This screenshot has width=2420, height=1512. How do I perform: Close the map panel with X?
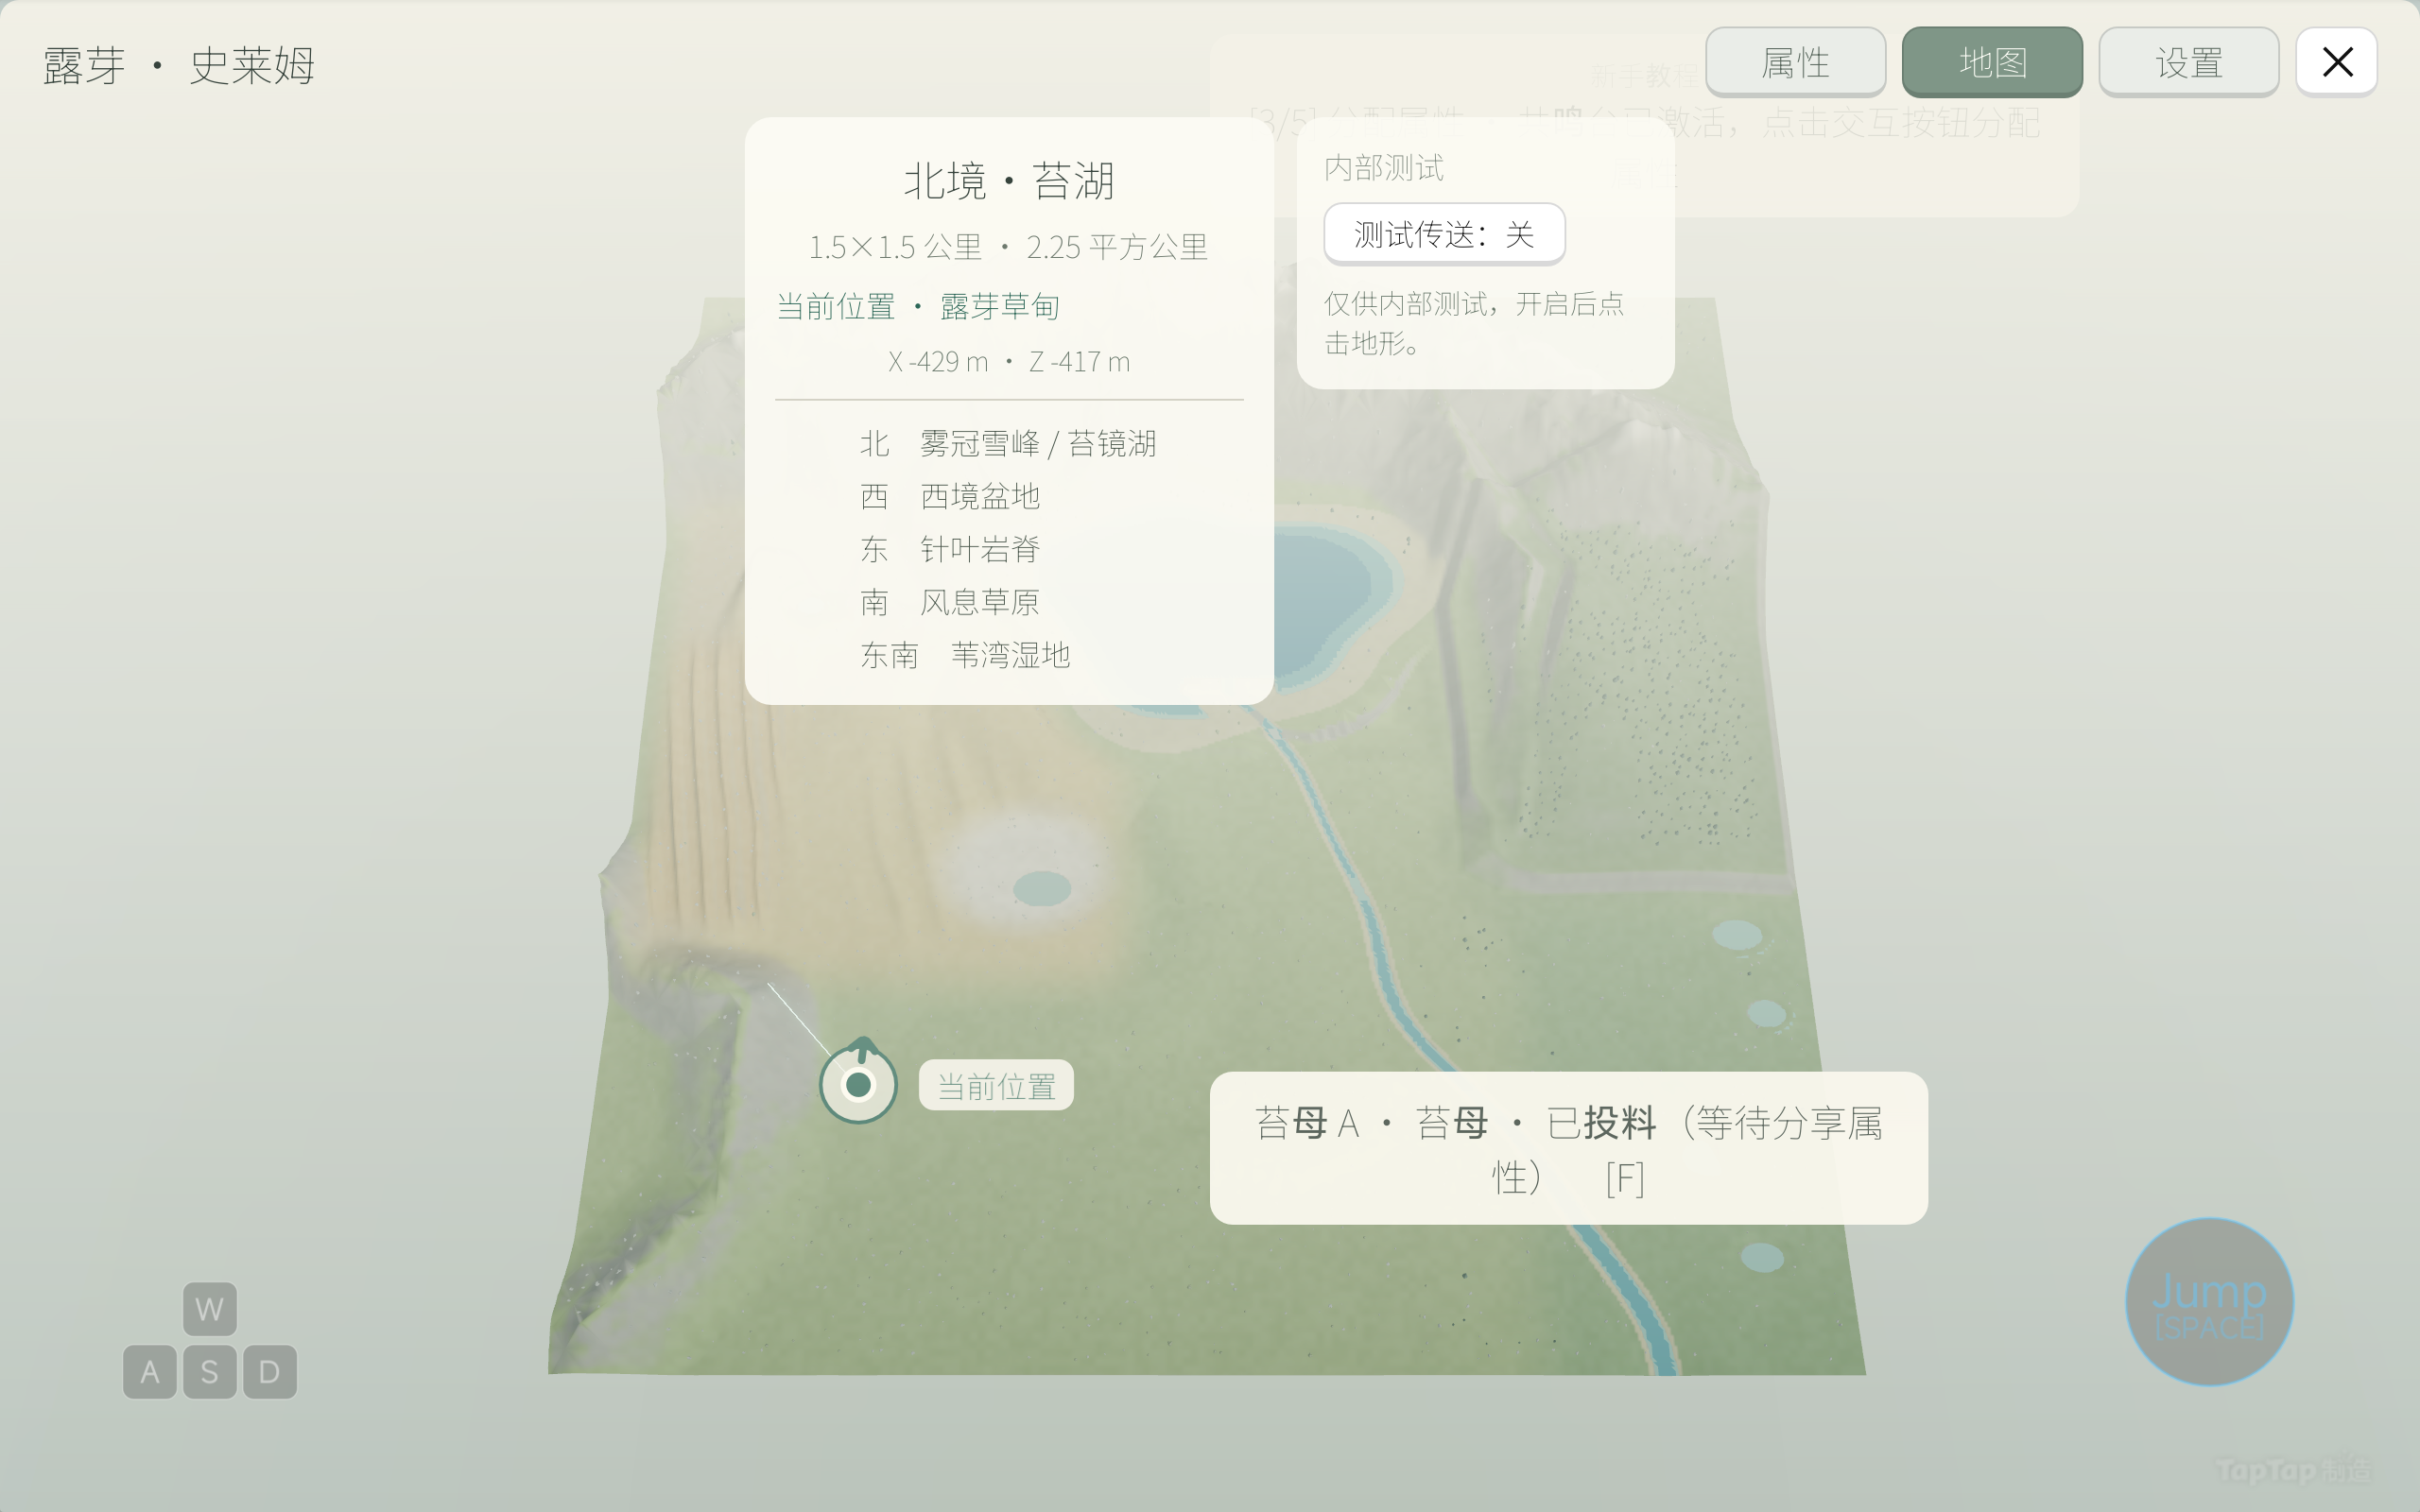[x=2337, y=62]
